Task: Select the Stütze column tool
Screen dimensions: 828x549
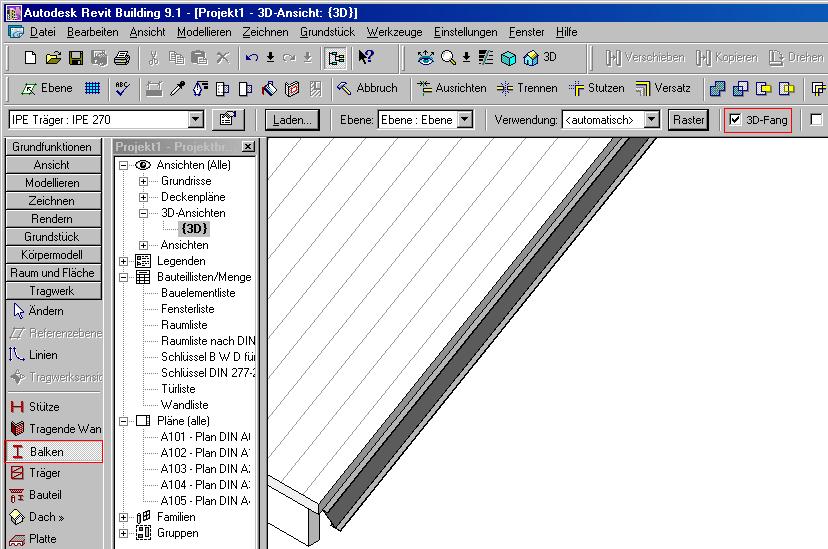Action: click(35, 406)
